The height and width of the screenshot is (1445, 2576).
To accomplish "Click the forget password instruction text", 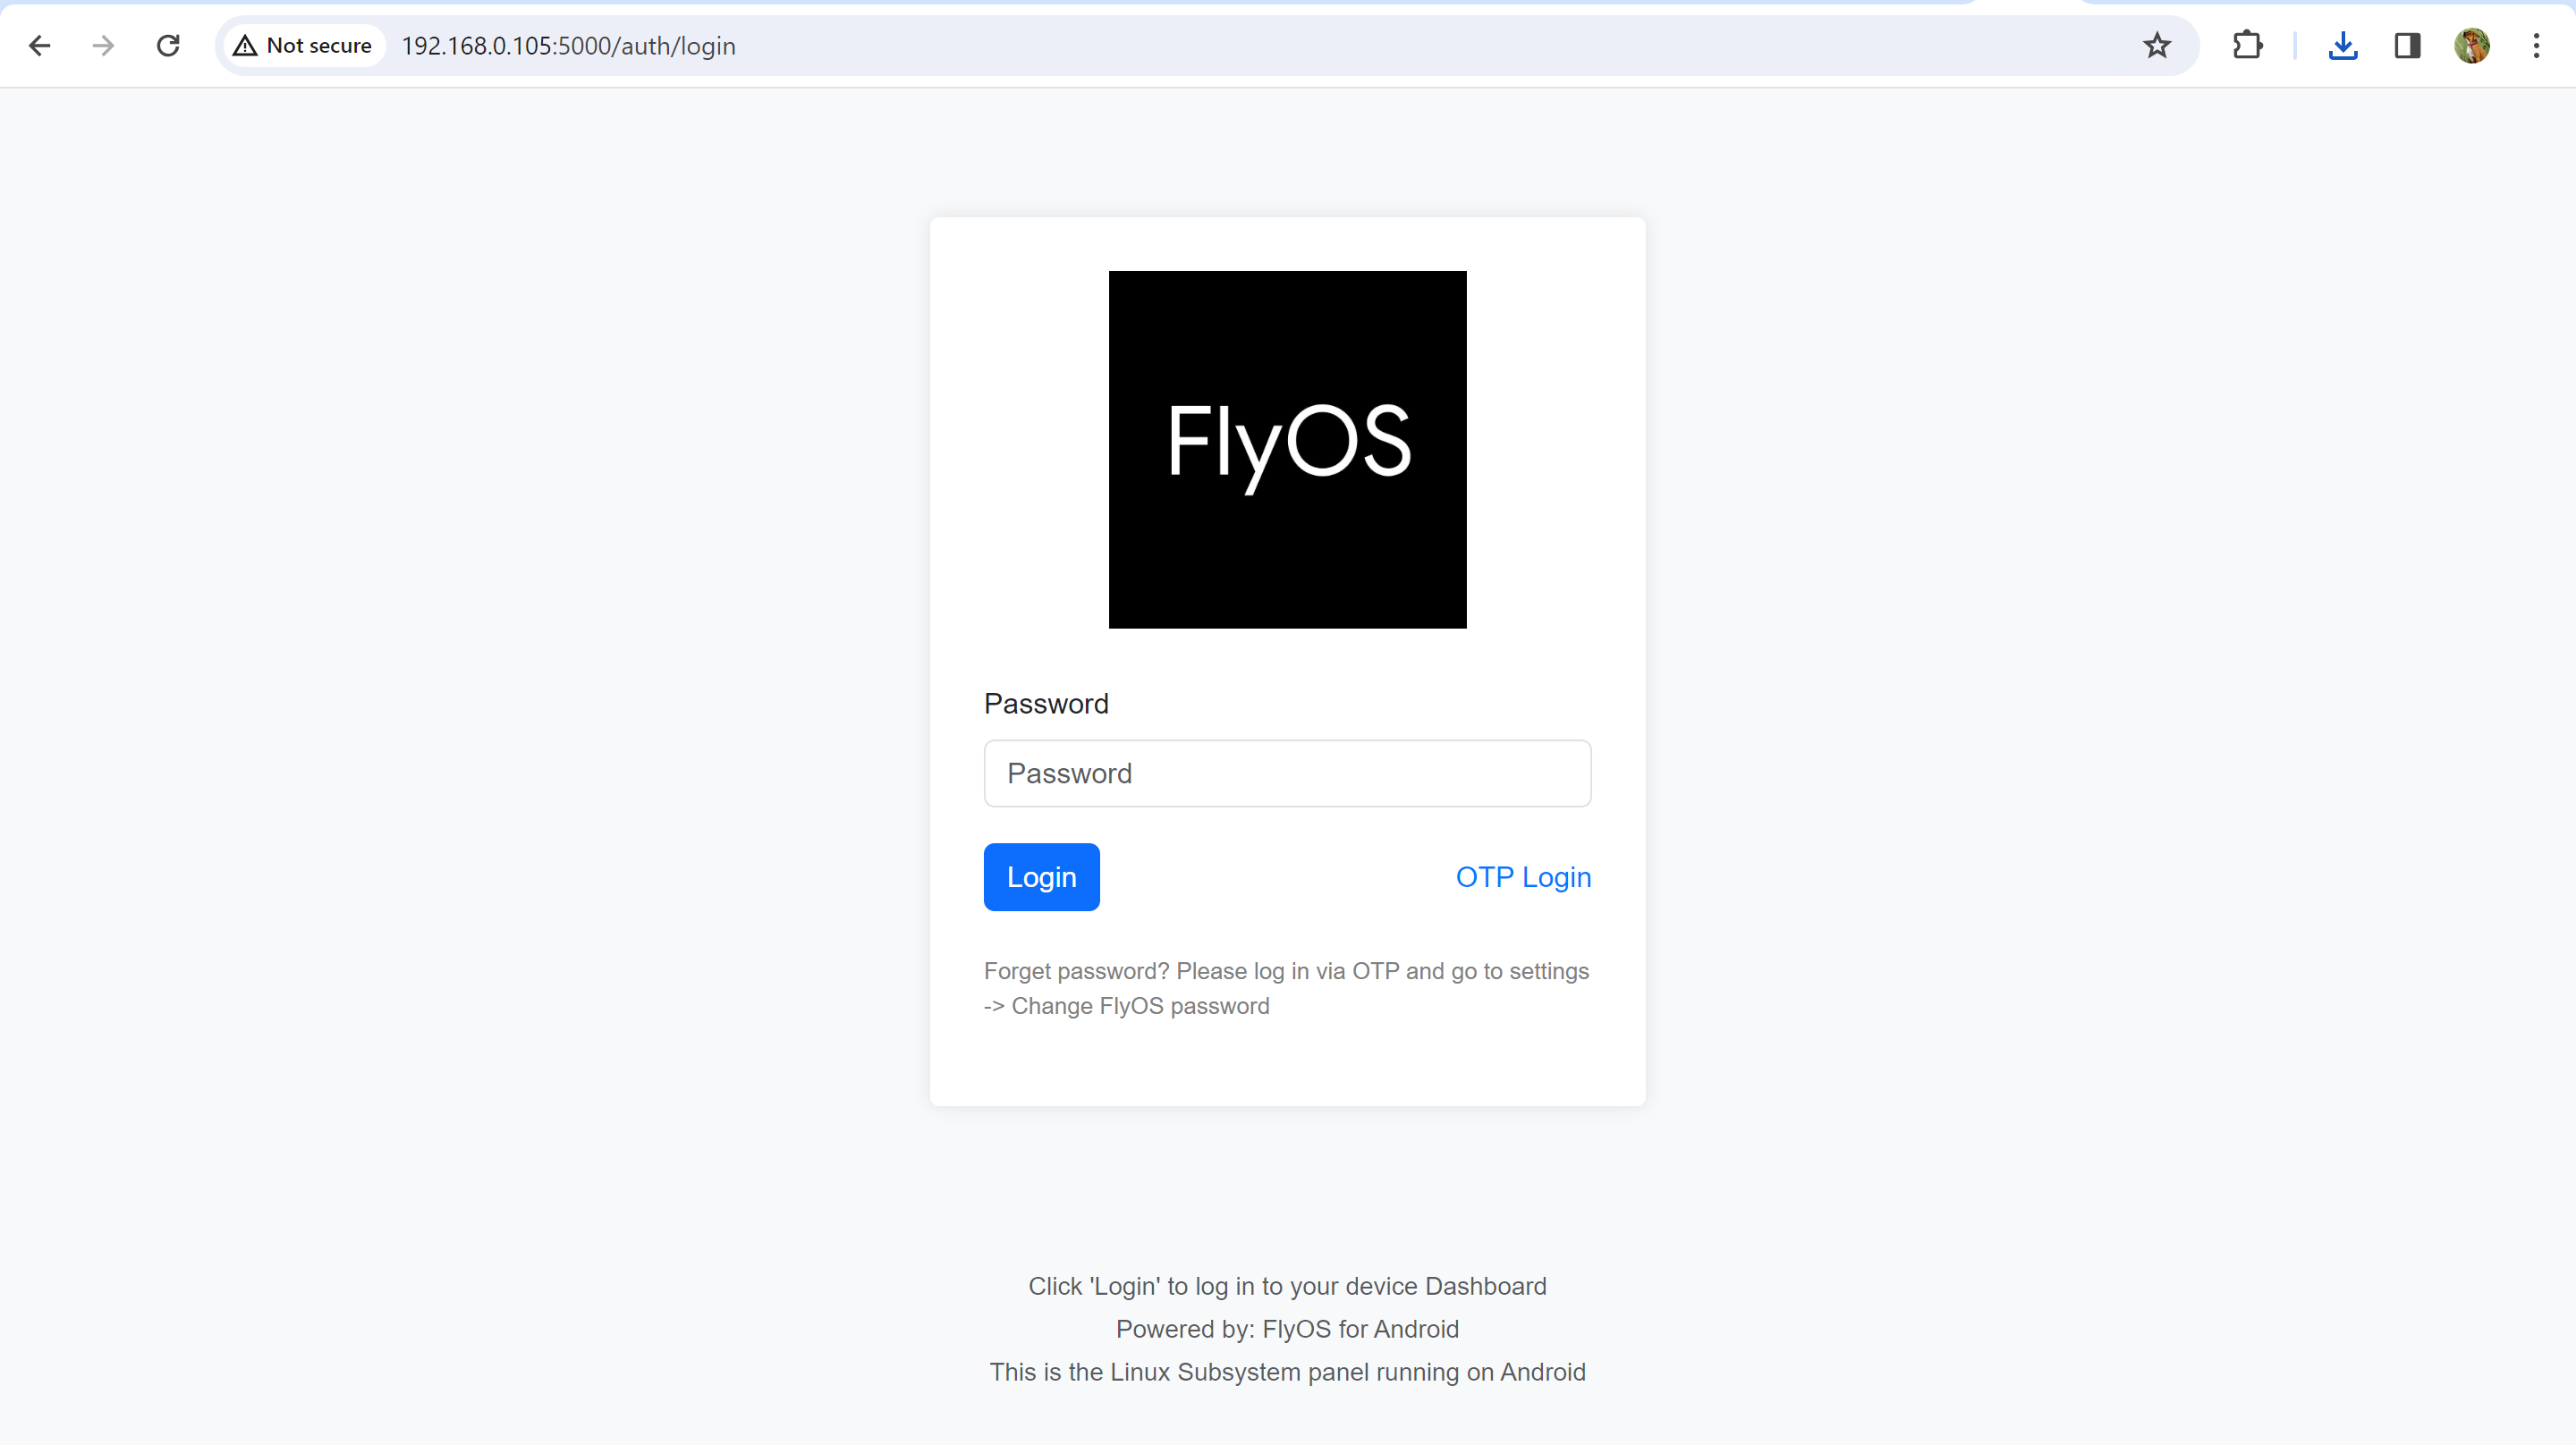I will pyautogui.click(x=1287, y=988).
